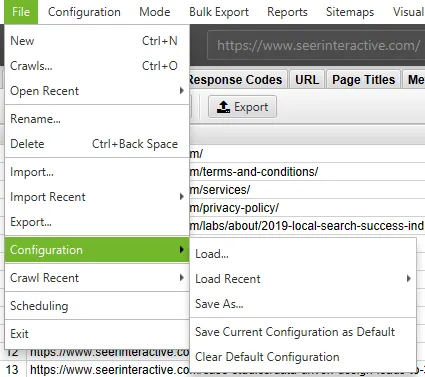Expand Crawl Recent submenu

(x=97, y=278)
